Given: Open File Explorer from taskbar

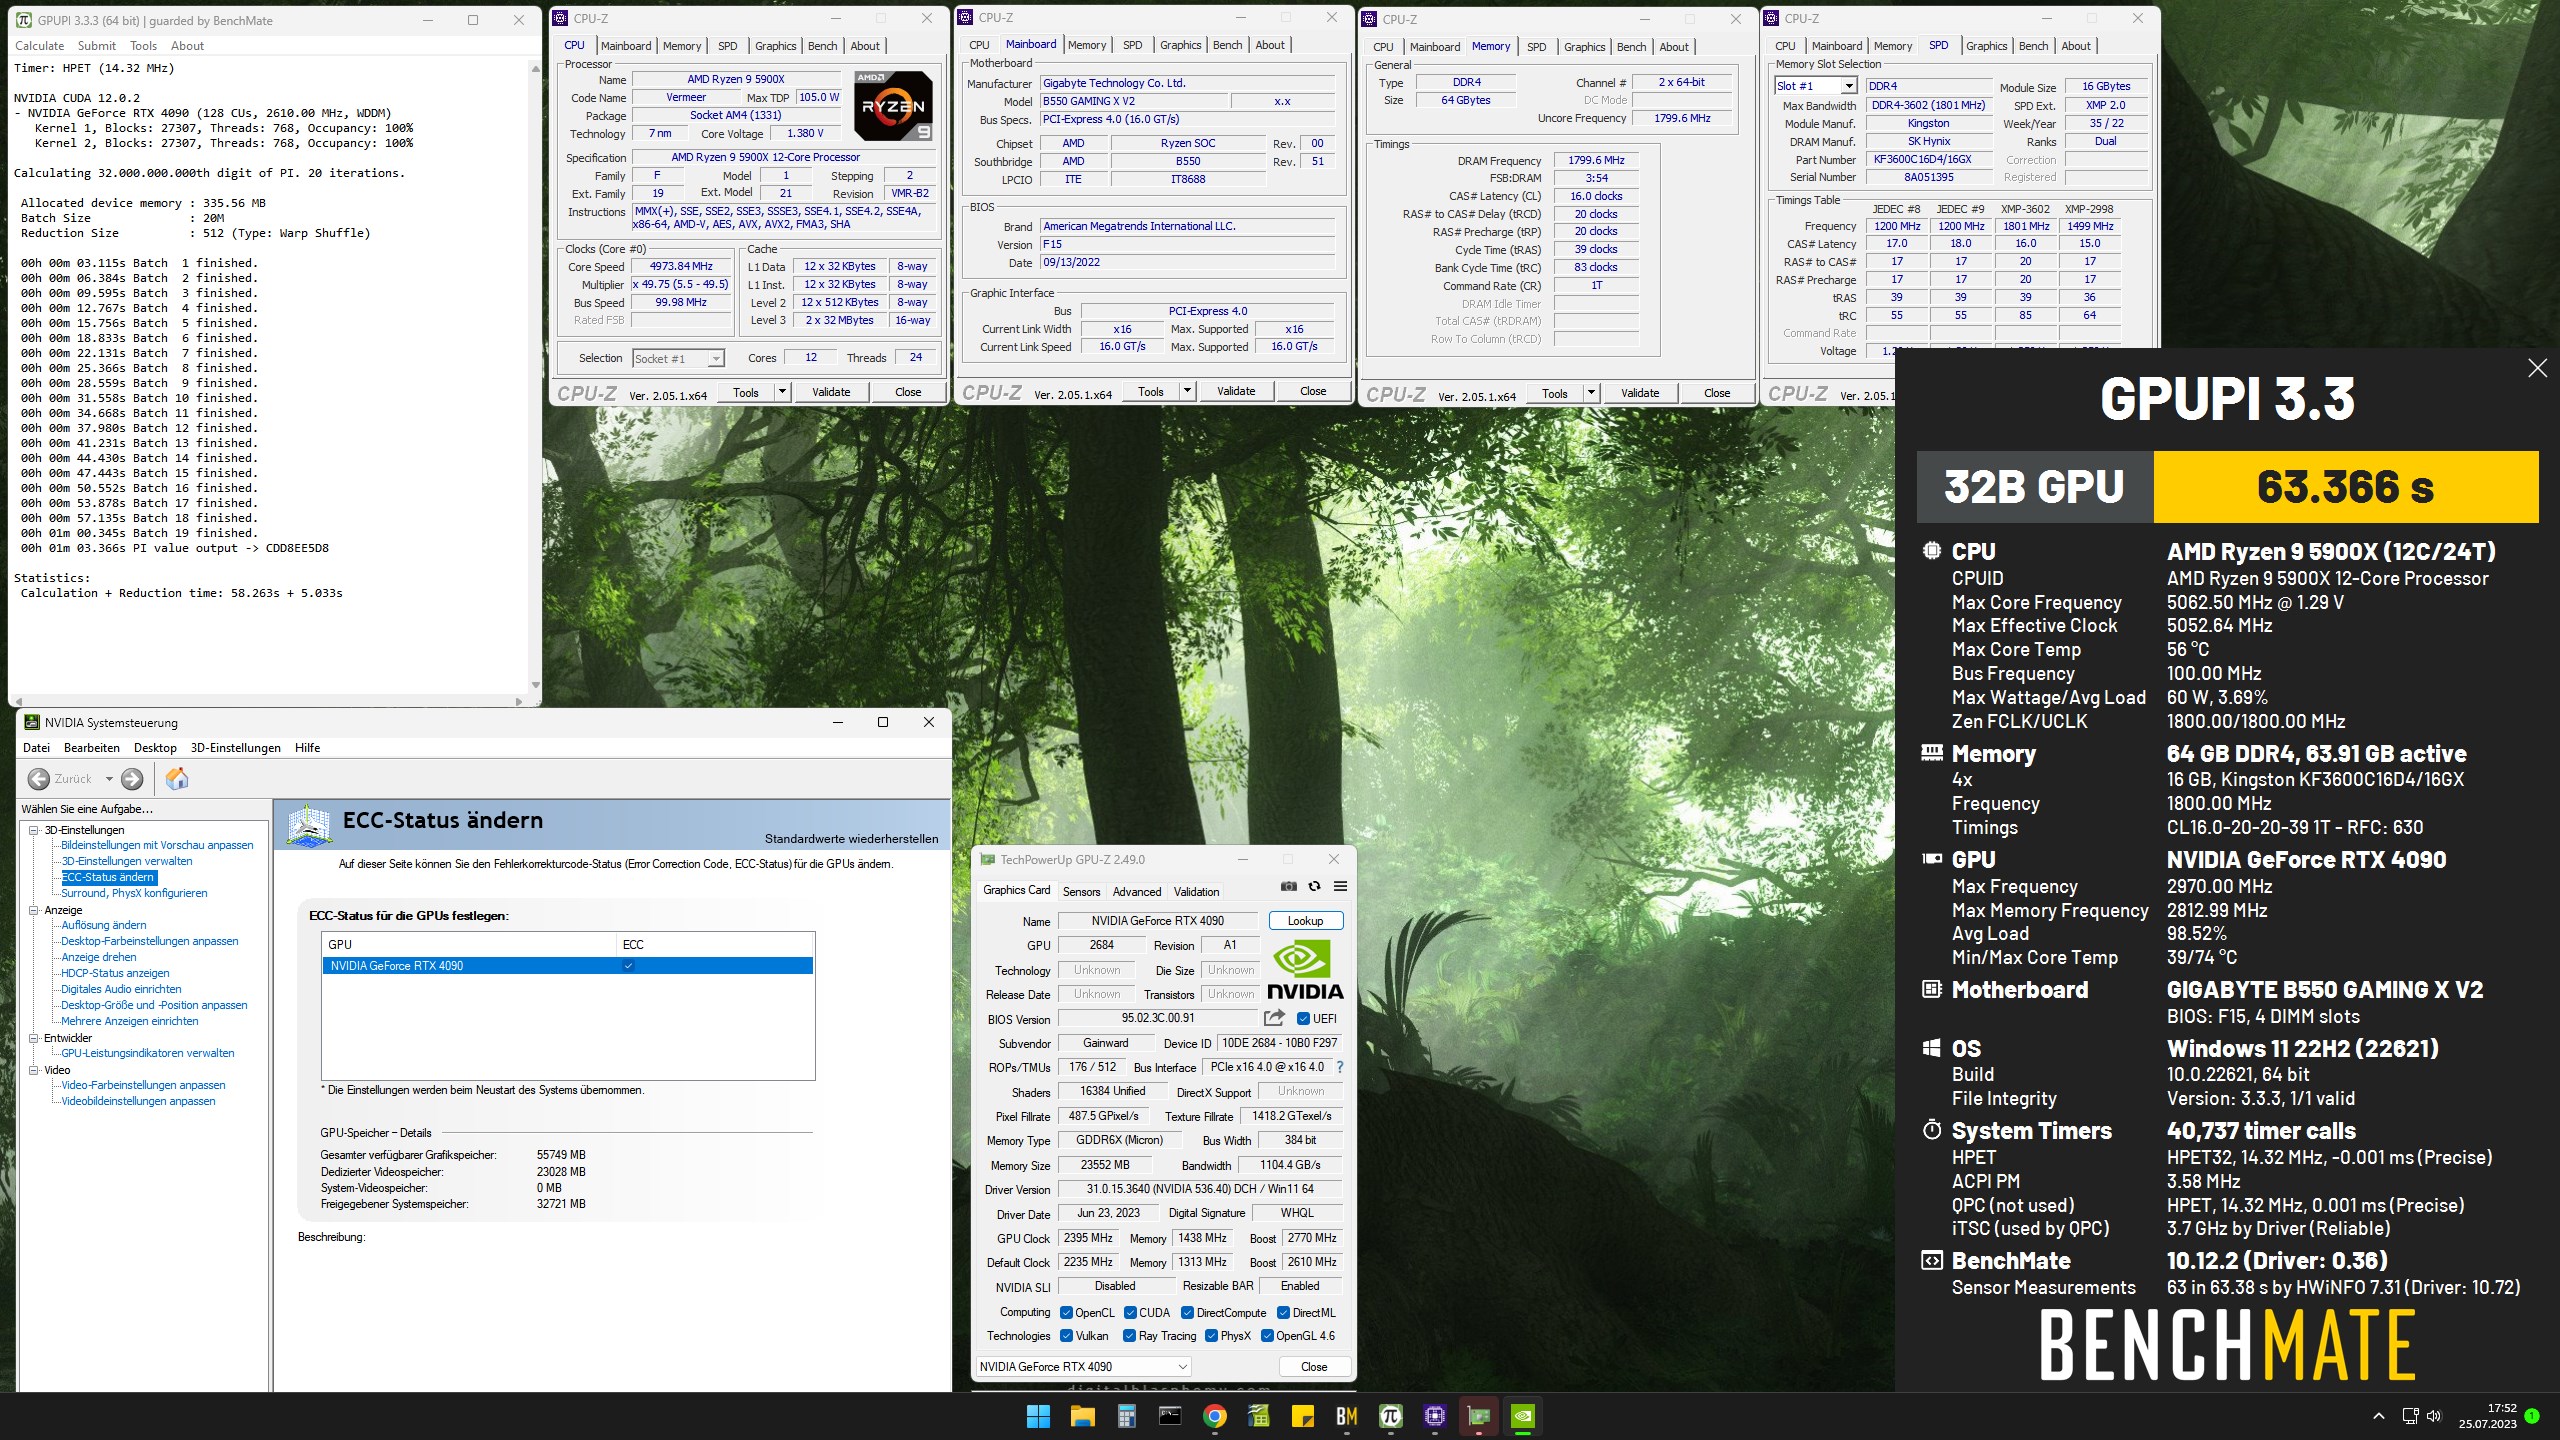Looking at the screenshot, I should (1083, 1416).
